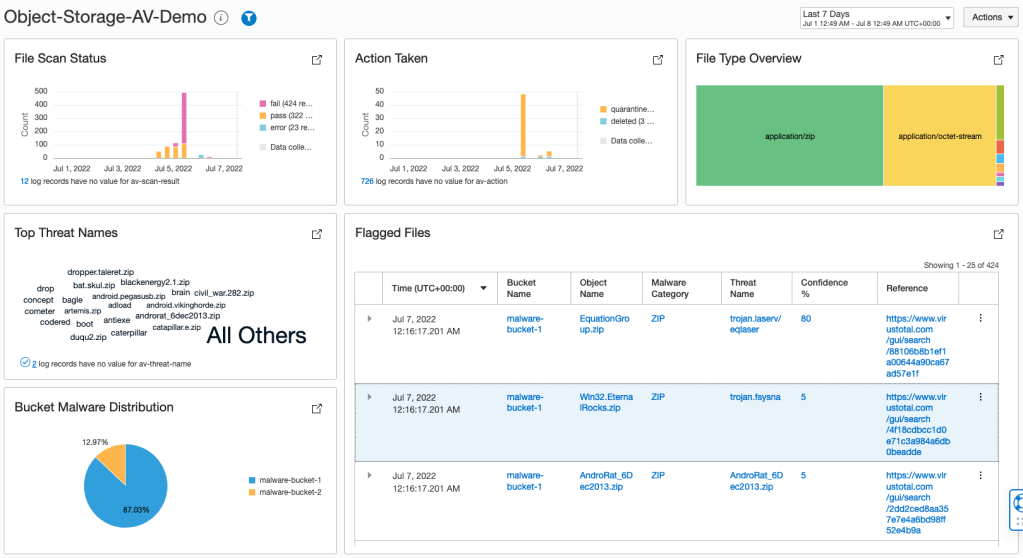This screenshot has width=1023, height=558.
Task: Open Flagged Files pop-out icon
Action: point(998,234)
